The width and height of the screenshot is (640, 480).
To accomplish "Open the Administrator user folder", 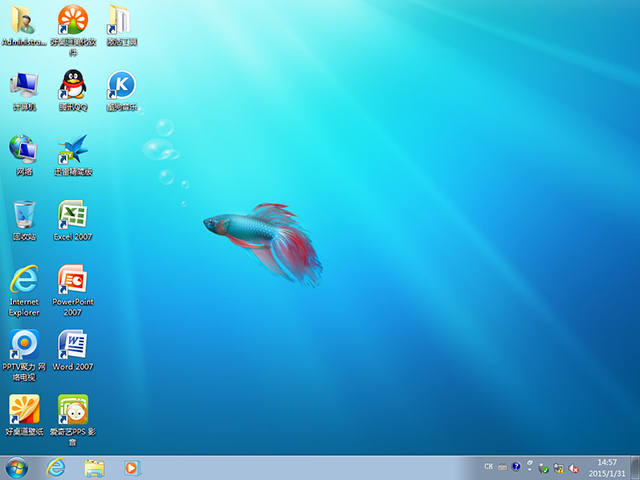I will pyautogui.click(x=23, y=20).
